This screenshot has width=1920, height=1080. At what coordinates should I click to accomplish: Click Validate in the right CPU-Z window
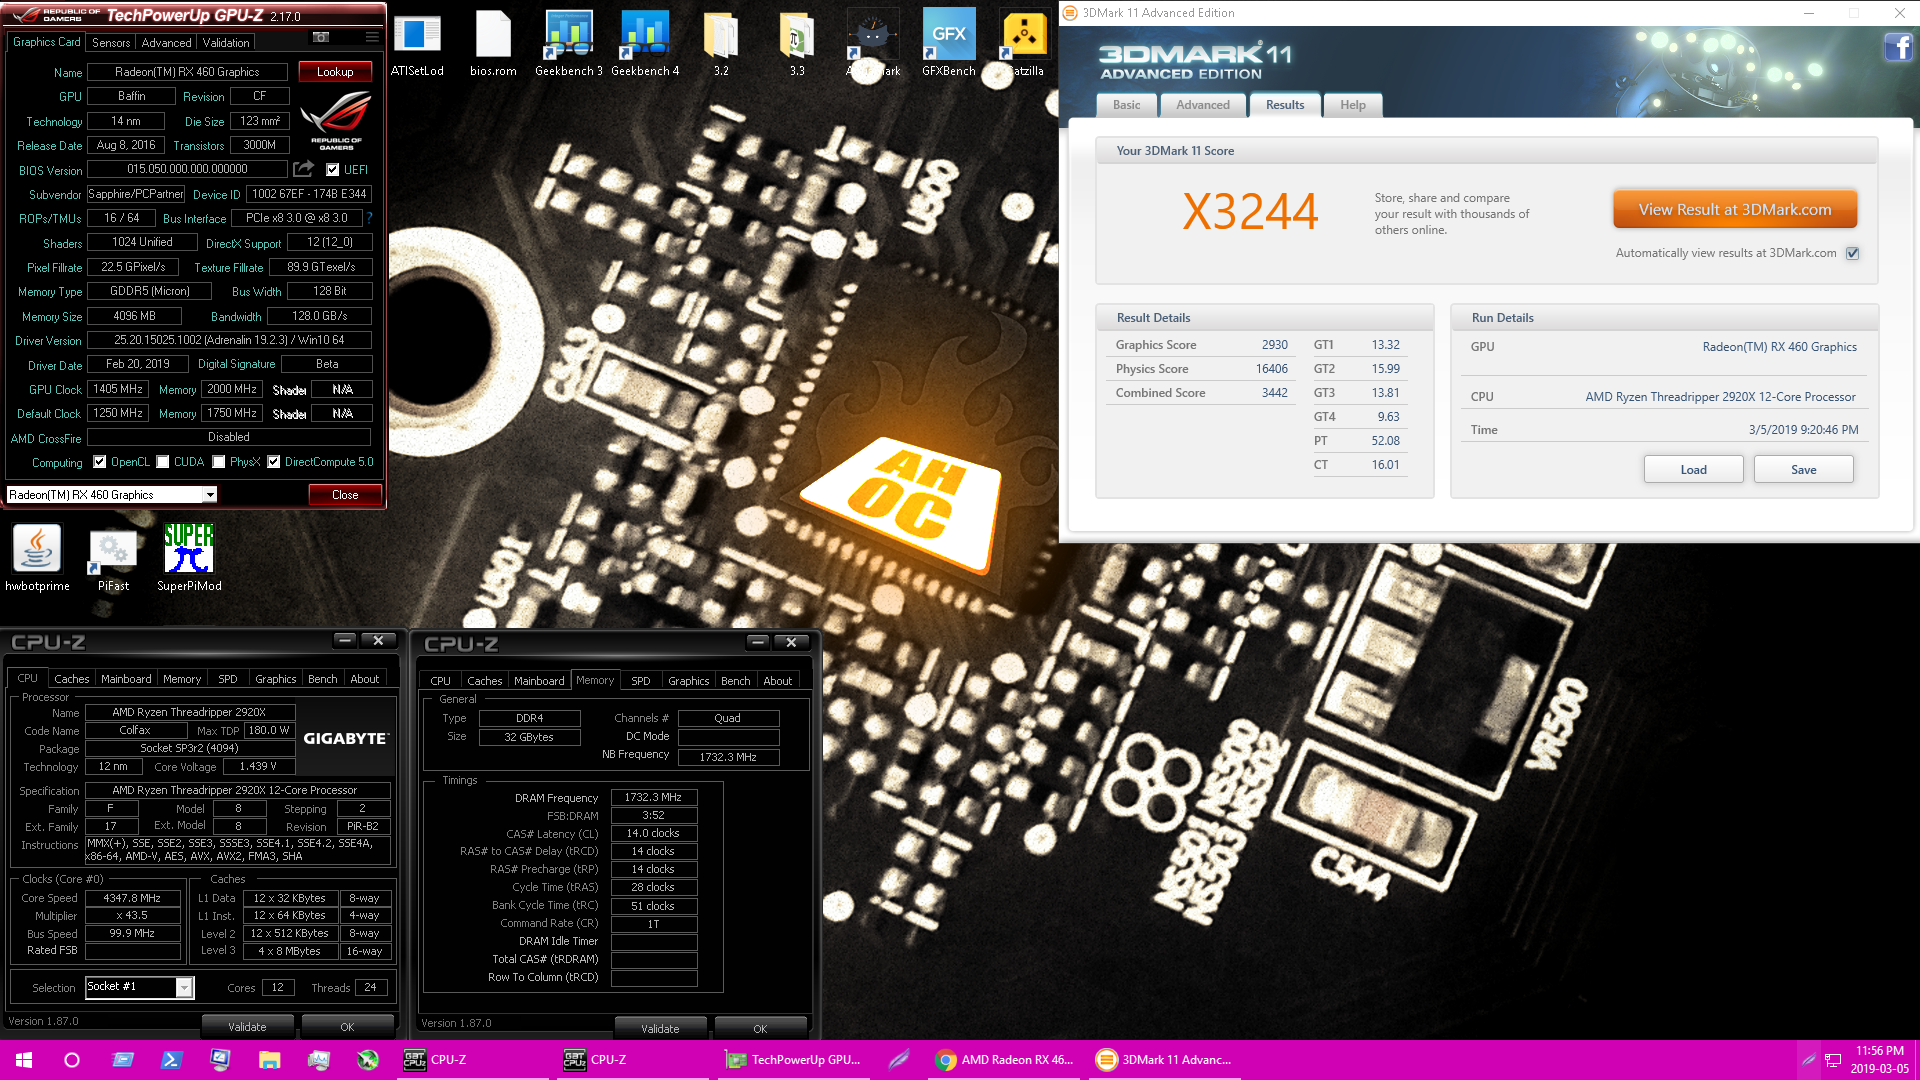(660, 1029)
